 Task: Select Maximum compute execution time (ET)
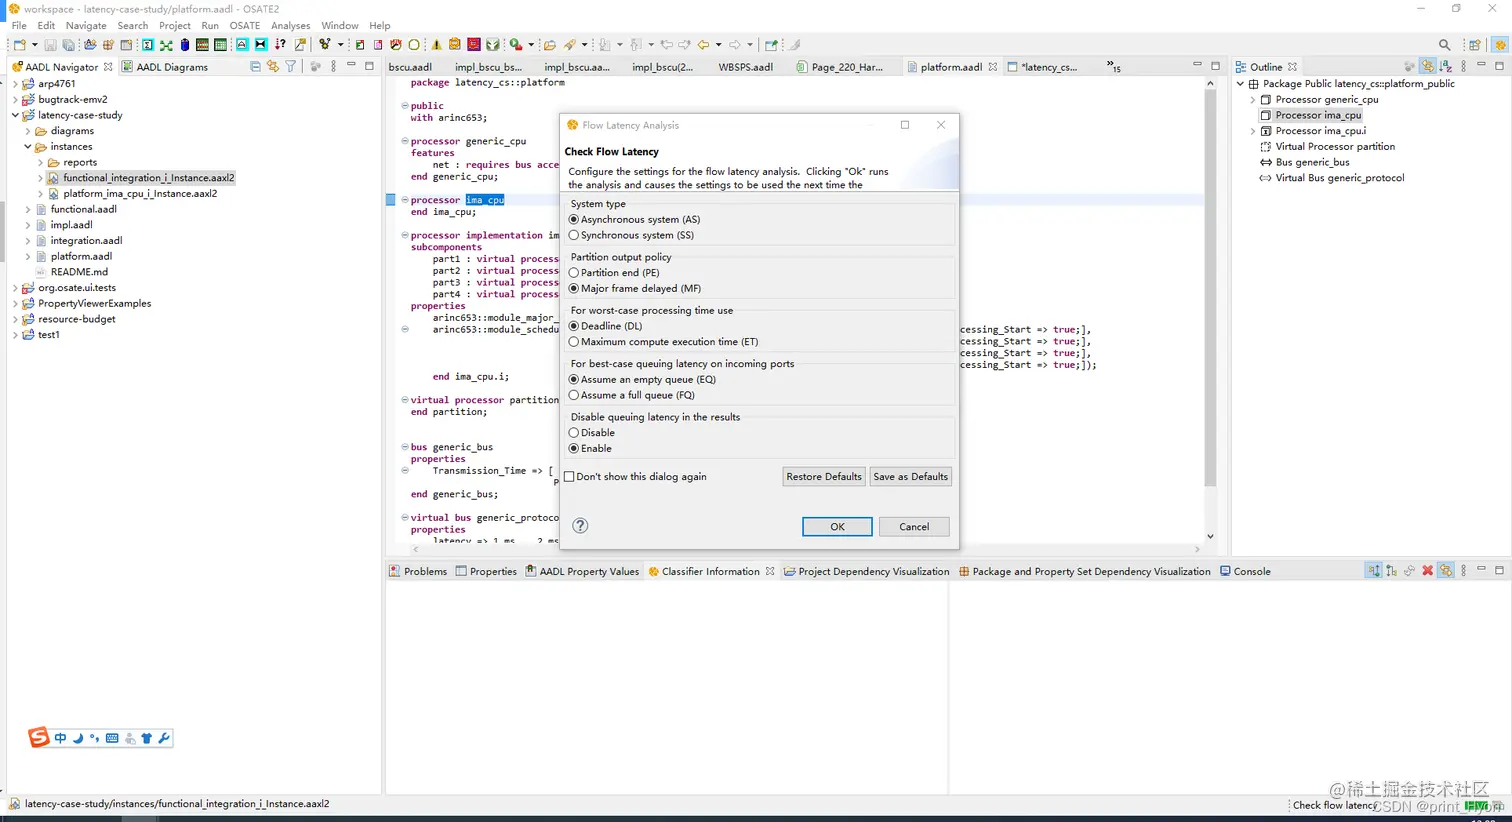pyautogui.click(x=663, y=342)
